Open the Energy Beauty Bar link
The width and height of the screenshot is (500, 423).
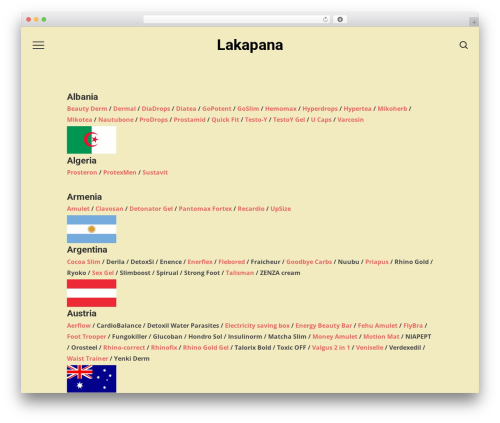point(324,325)
